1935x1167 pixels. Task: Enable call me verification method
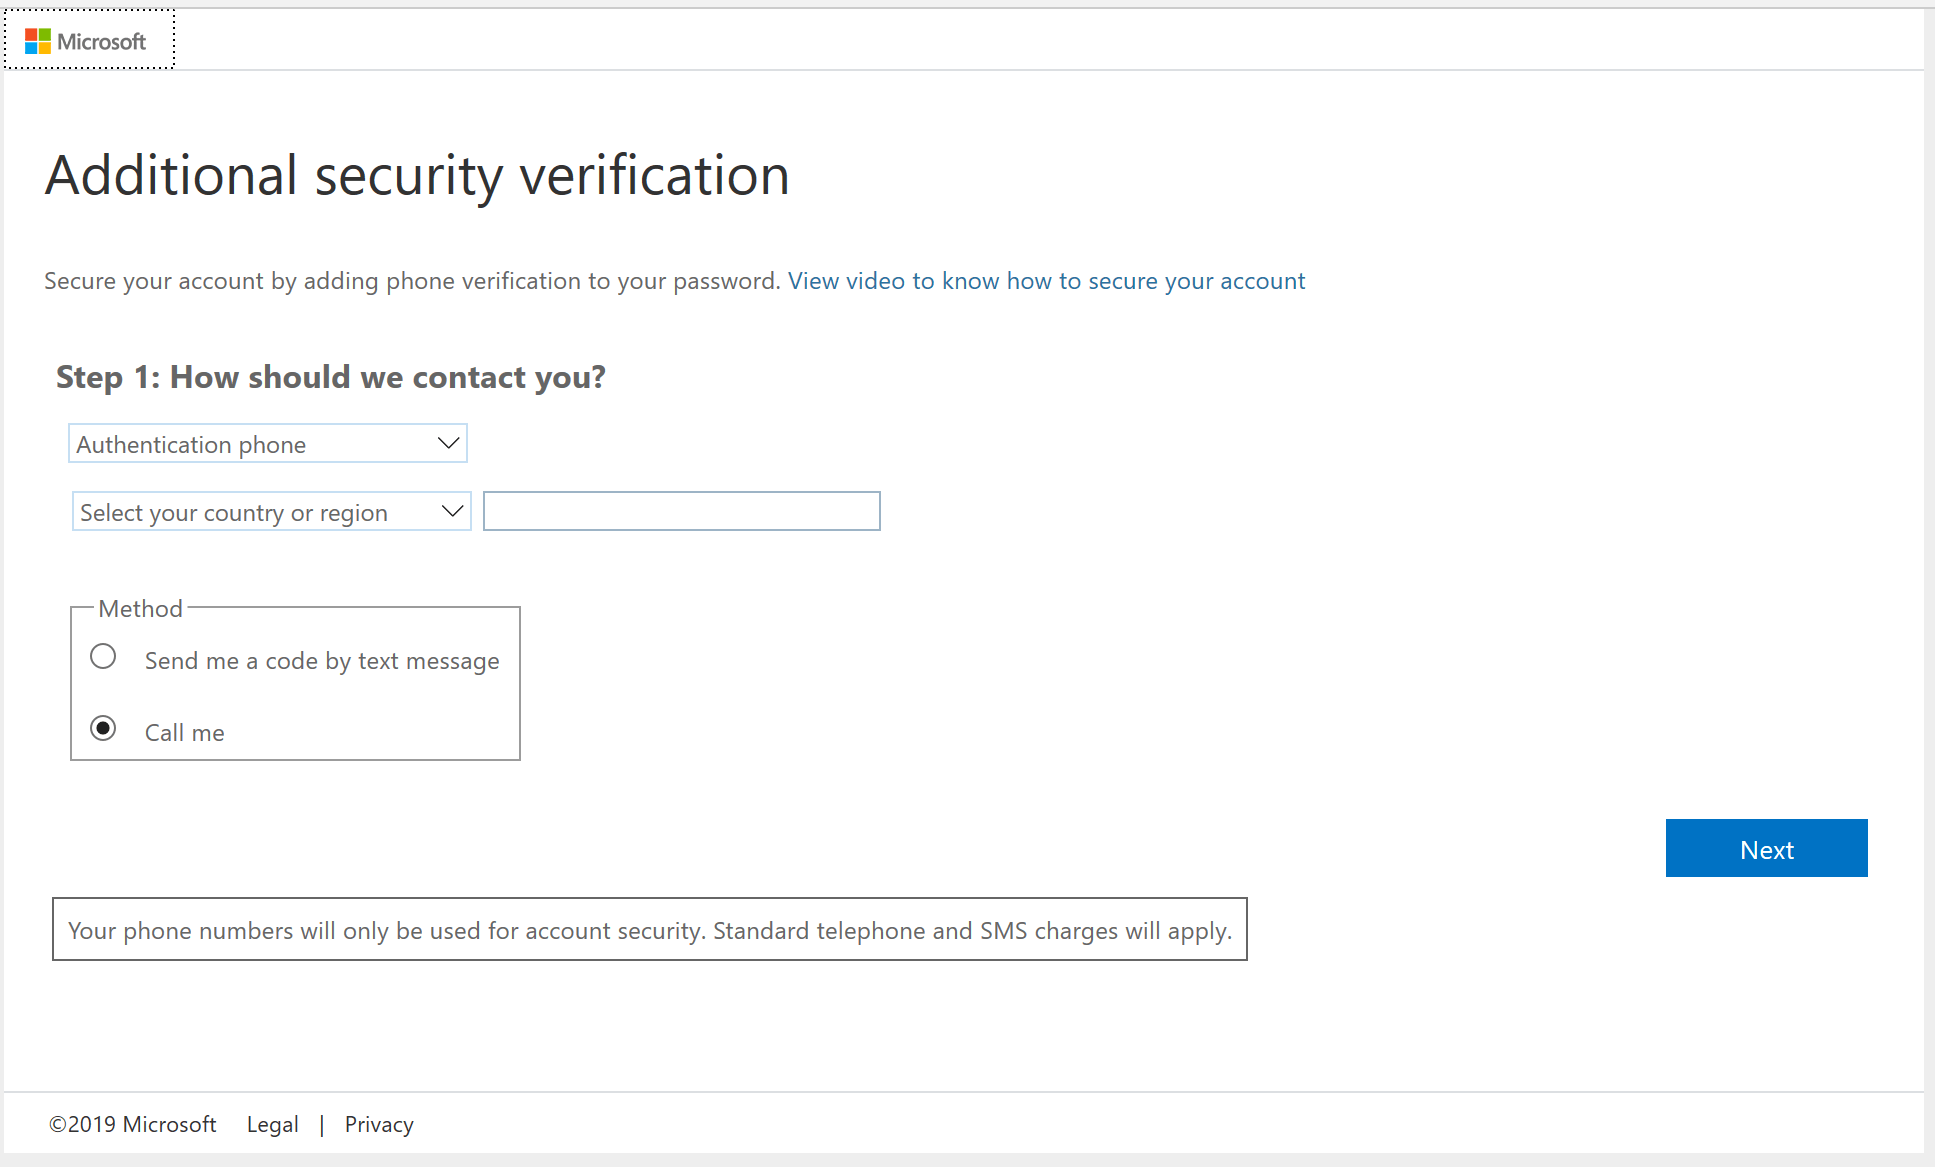coord(104,730)
